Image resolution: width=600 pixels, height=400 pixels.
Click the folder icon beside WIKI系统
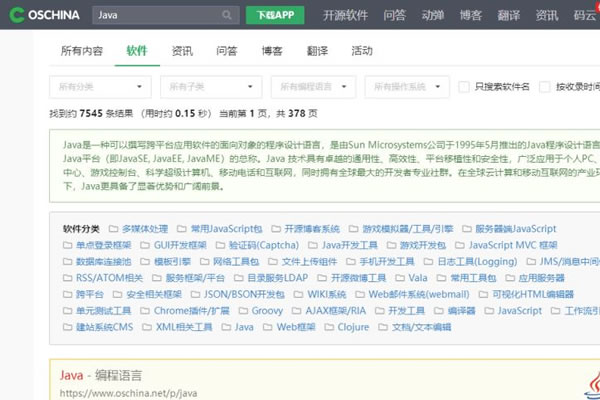pyautogui.click(x=298, y=294)
